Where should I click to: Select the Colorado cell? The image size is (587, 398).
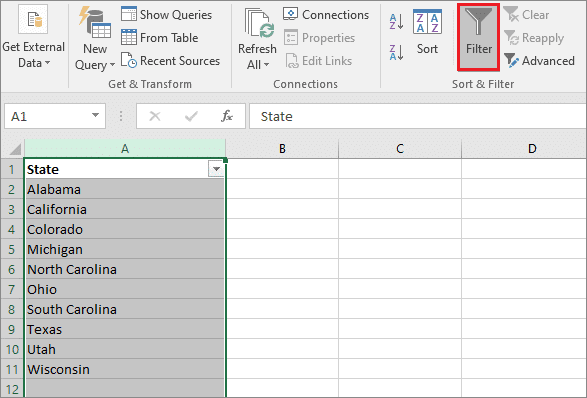(x=125, y=229)
